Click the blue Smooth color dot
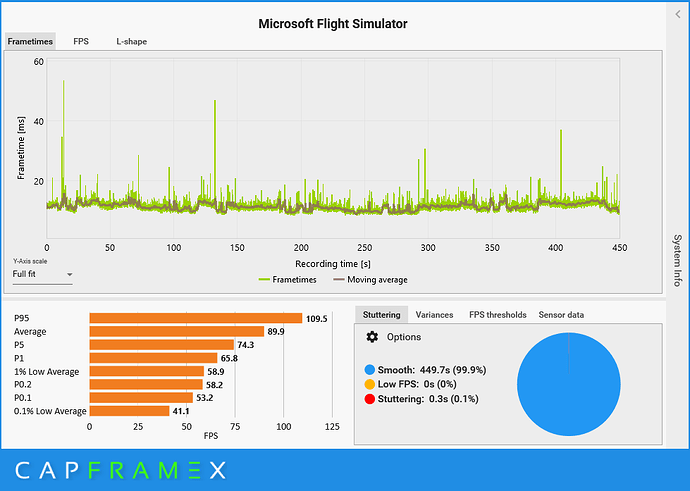This screenshot has height=491, width=690. [370, 370]
